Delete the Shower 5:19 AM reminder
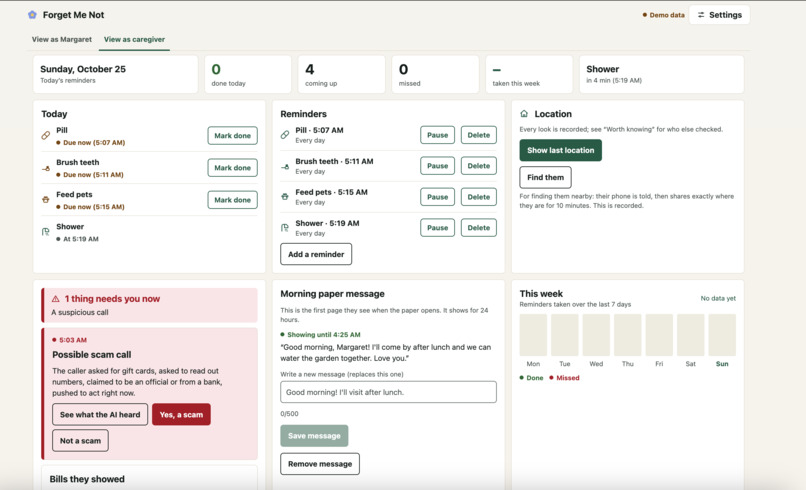The height and width of the screenshot is (490, 806). coord(479,228)
